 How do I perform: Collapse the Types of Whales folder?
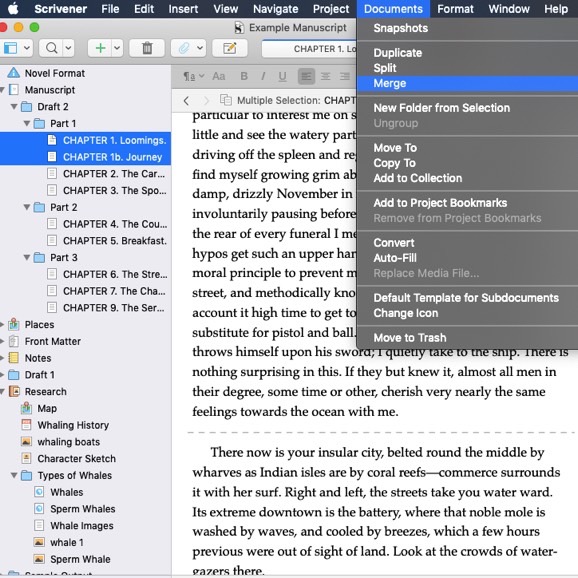coord(14,475)
